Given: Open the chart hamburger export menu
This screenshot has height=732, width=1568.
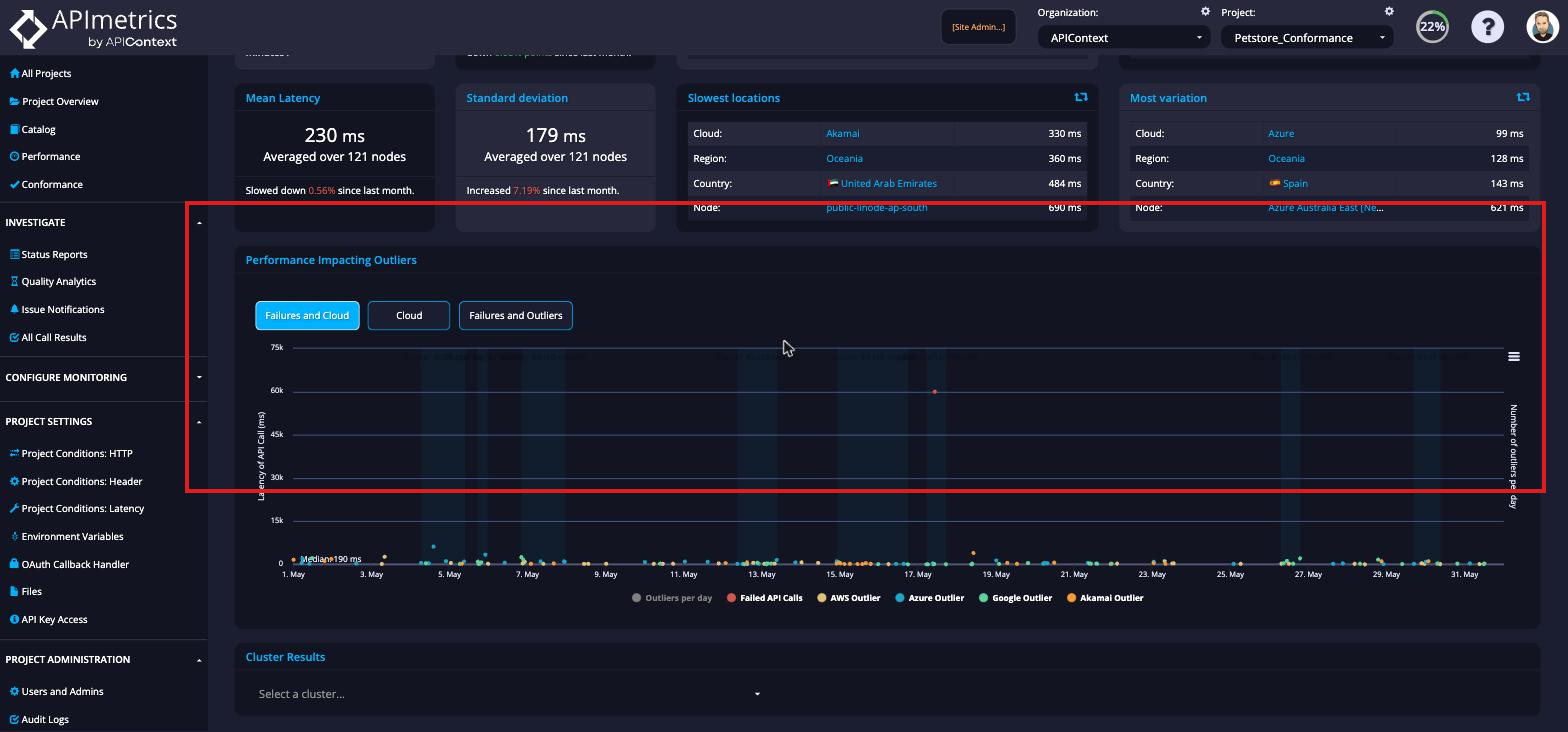Looking at the screenshot, I should click(x=1514, y=357).
